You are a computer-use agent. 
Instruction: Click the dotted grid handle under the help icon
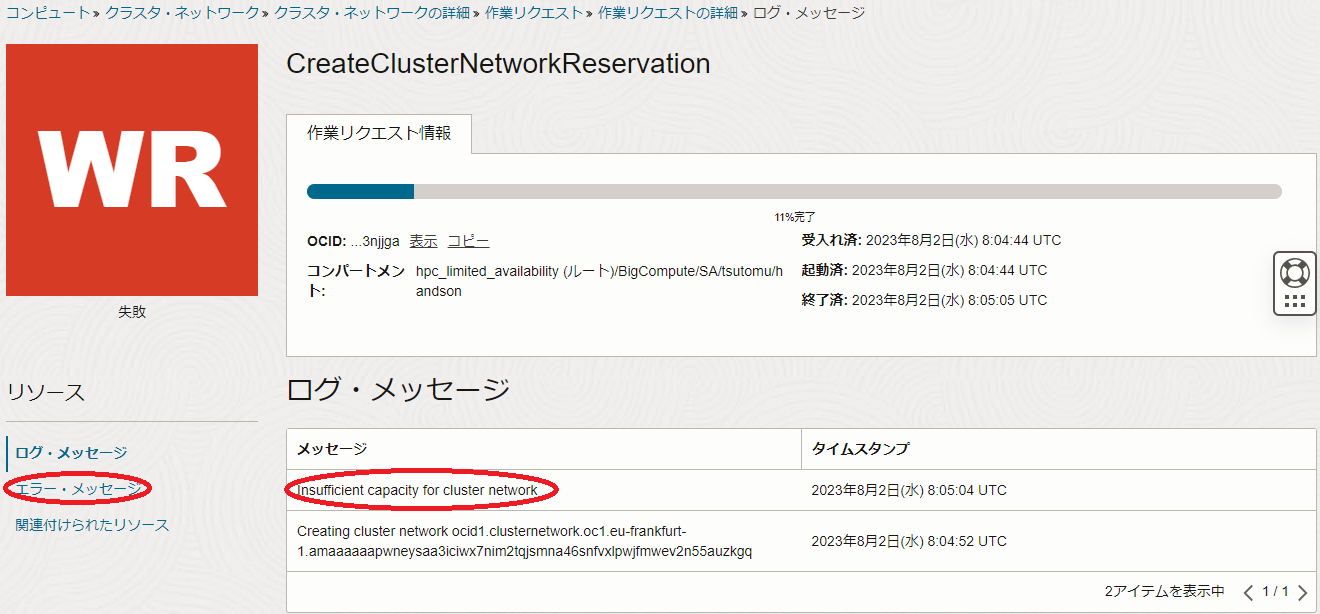click(1294, 301)
